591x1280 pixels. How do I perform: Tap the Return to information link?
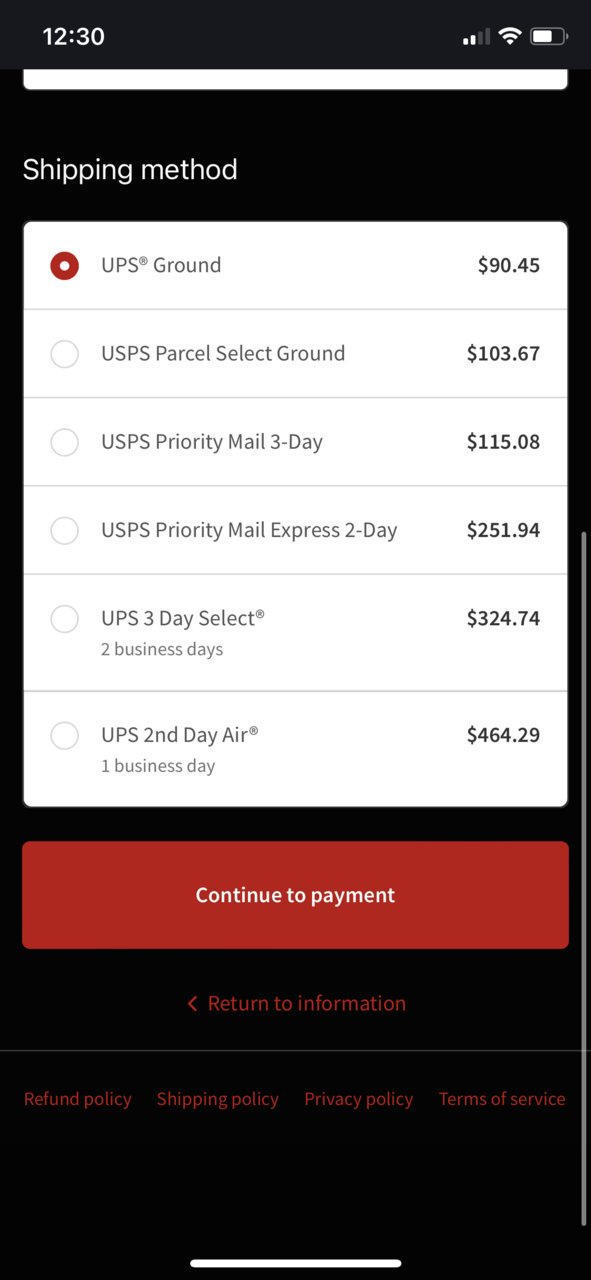[x=306, y=1003]
